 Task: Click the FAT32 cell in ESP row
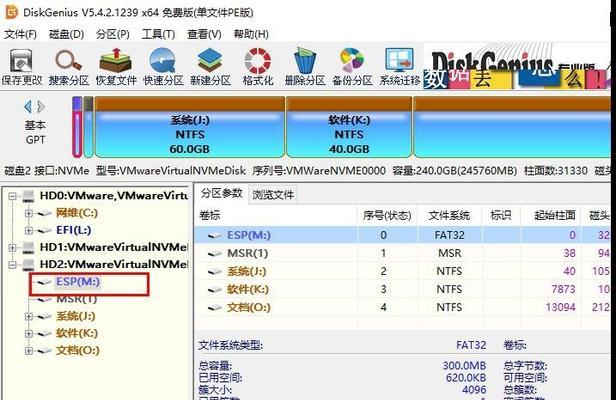(x=449, y=235)
